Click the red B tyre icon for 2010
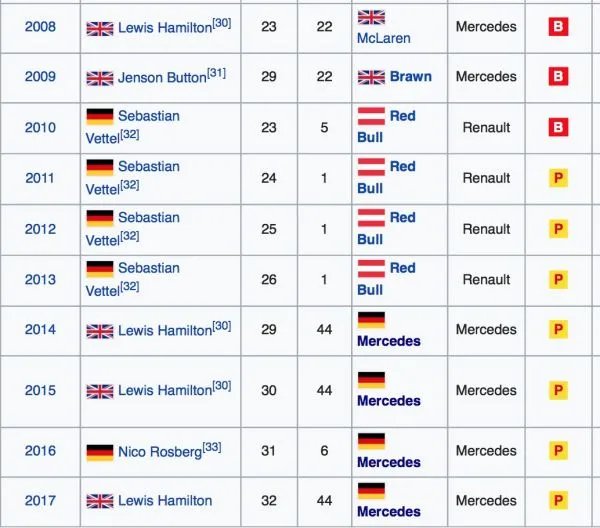This screenshot has width=600, height=528. coord(558,127)
